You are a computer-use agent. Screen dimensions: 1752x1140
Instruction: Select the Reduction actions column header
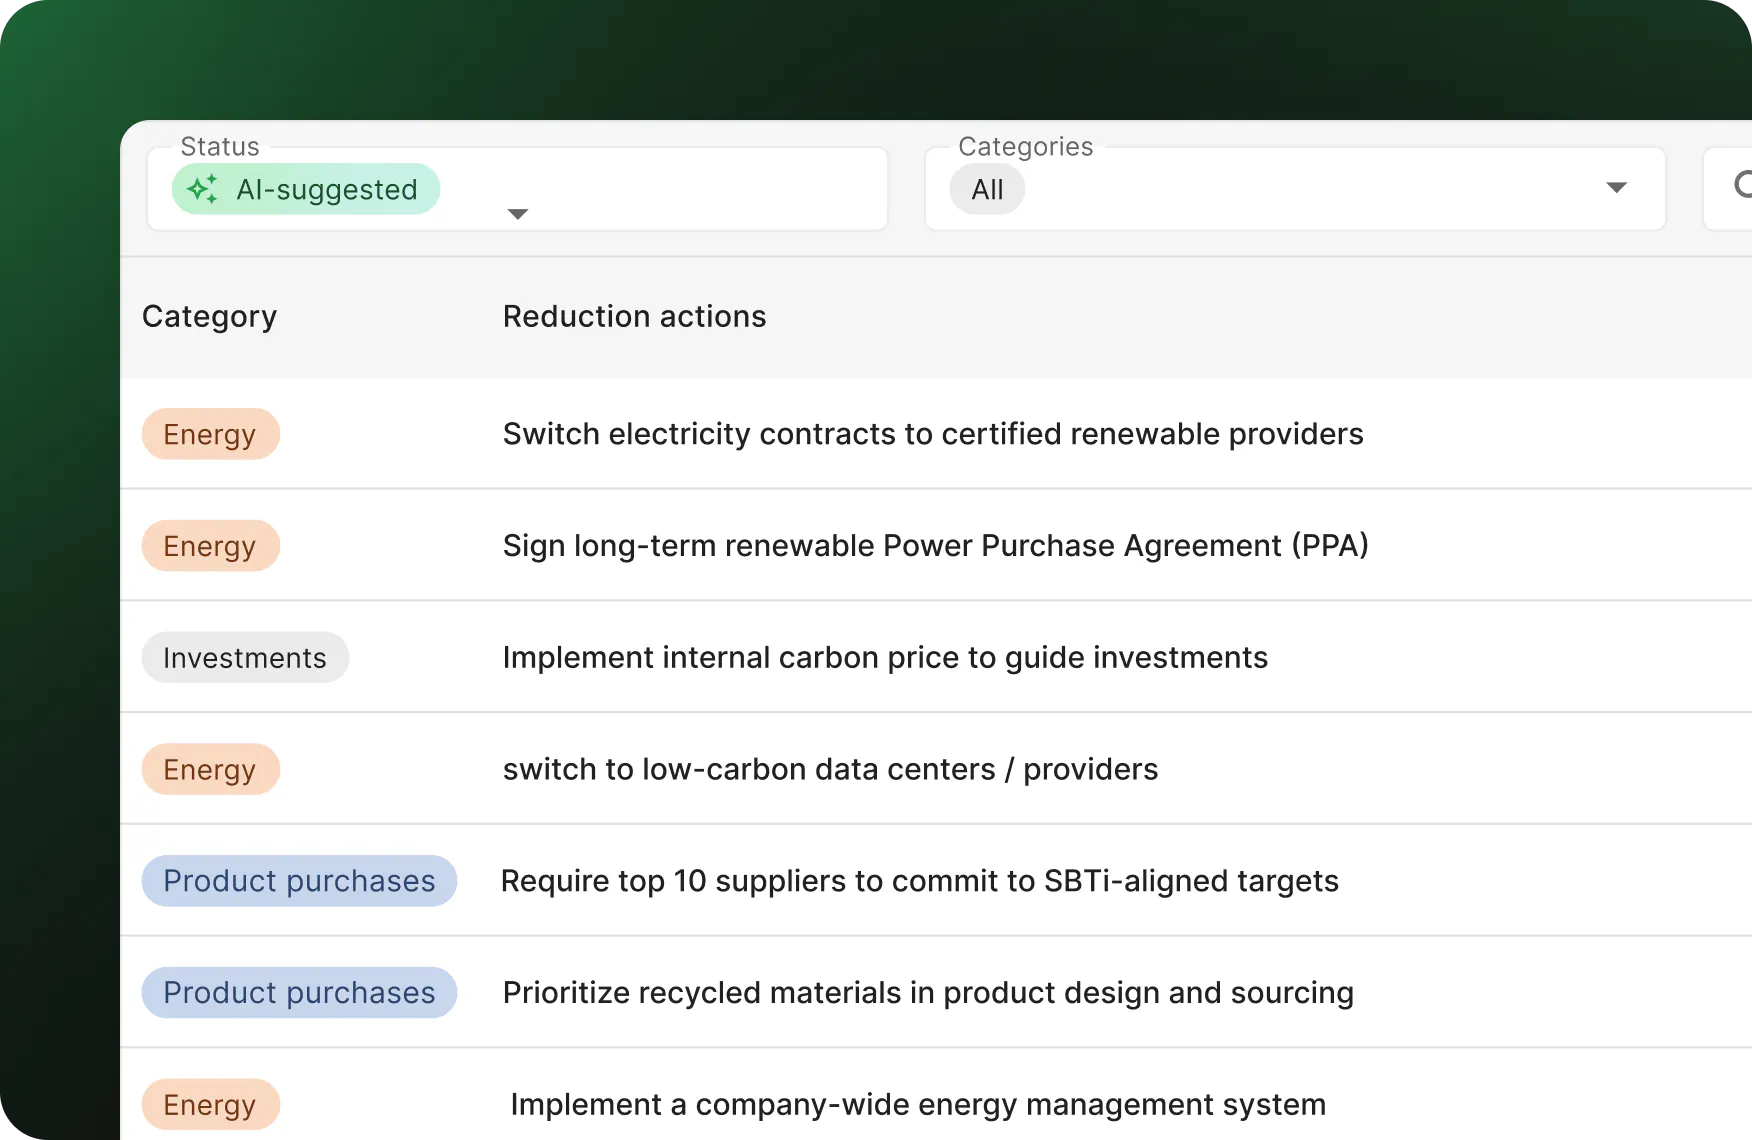(635, 316)
